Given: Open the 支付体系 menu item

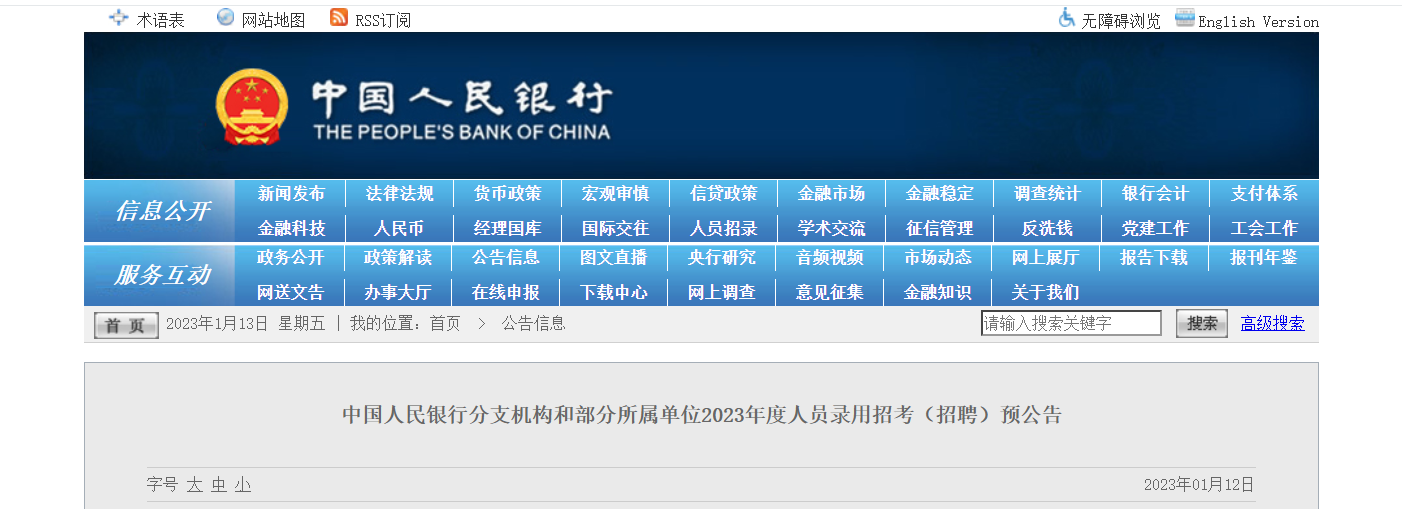Looking at the screenshot, I should pyautogui.click(x=1264, y=194).
